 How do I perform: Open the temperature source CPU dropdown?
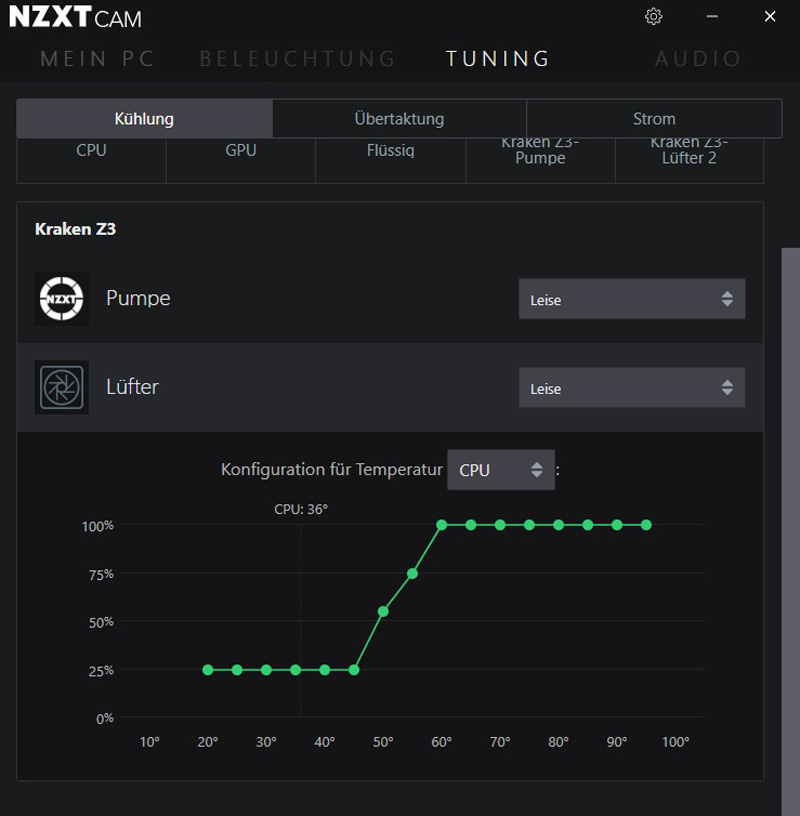501,469
